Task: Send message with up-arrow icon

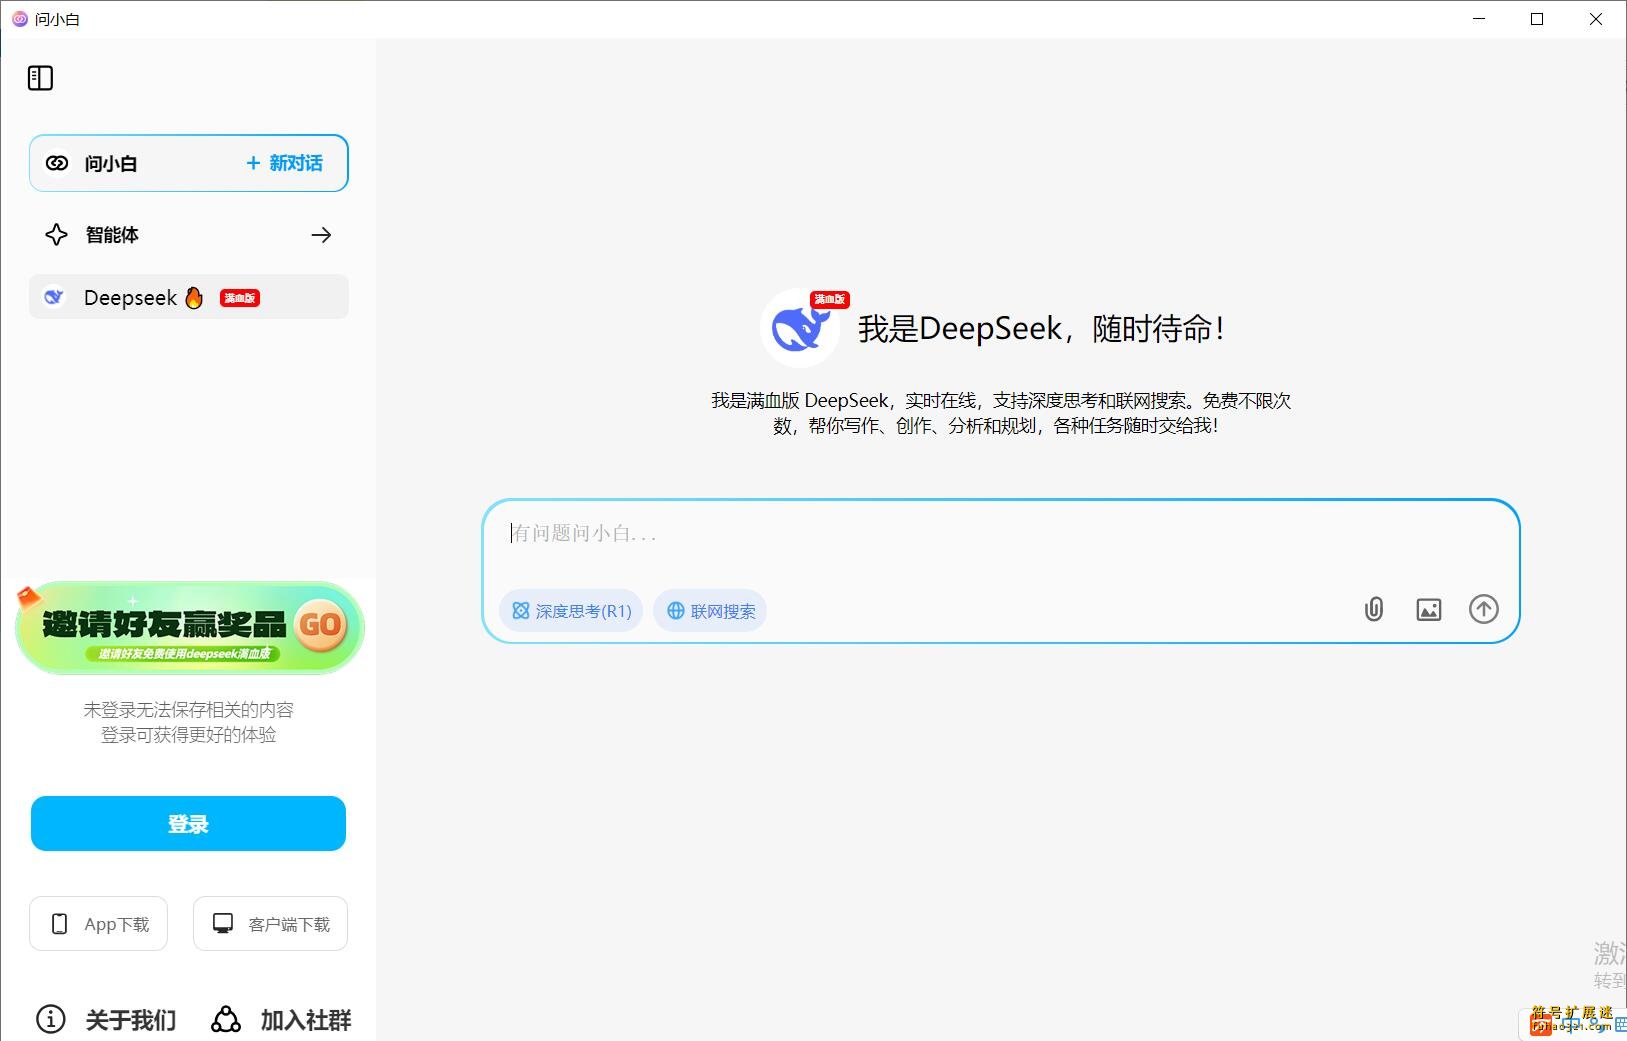Action: [1484, 609]
